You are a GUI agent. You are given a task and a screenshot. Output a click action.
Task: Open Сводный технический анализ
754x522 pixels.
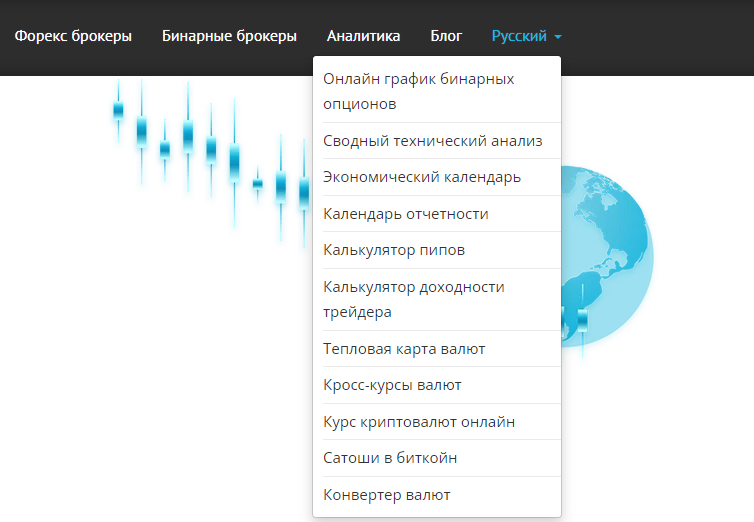pos(437,141)
